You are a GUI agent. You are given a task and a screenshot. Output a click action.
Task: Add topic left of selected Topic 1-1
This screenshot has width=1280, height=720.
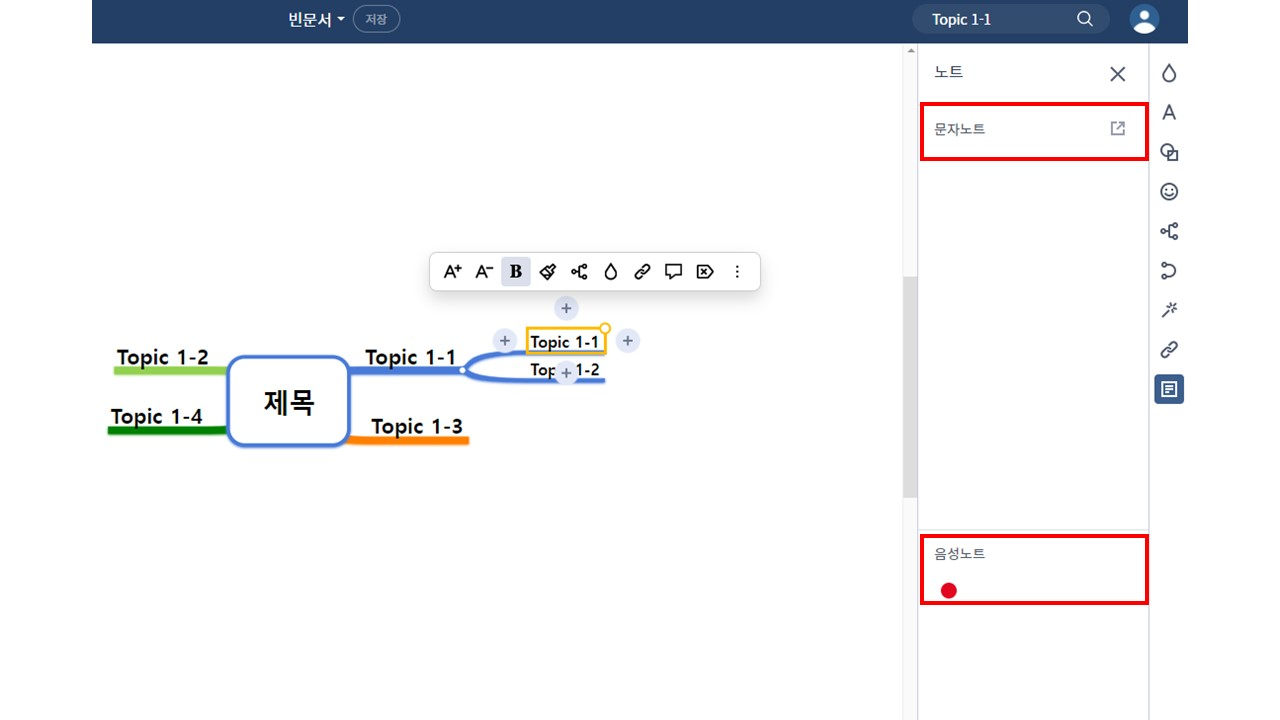tap(505, 341)
